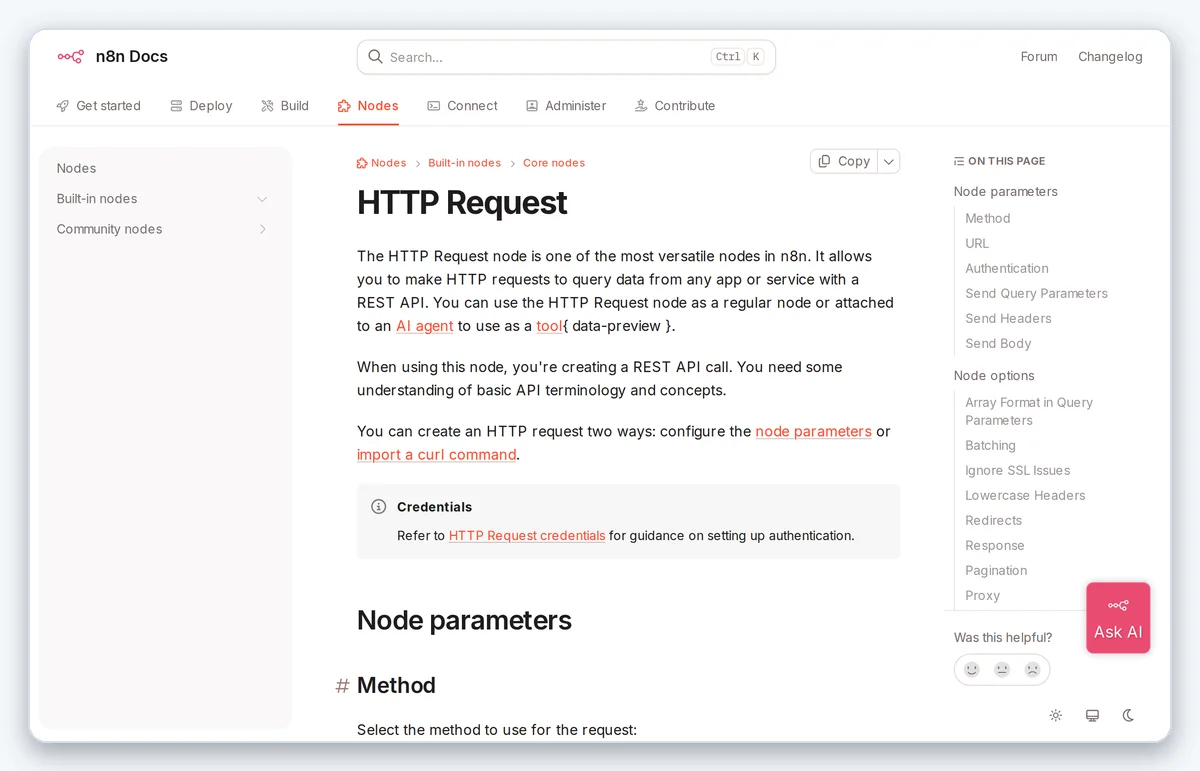Click the Built-in nodes breadcrumb
Viewport: 1200px width, 771px height.
coord(464,163)
